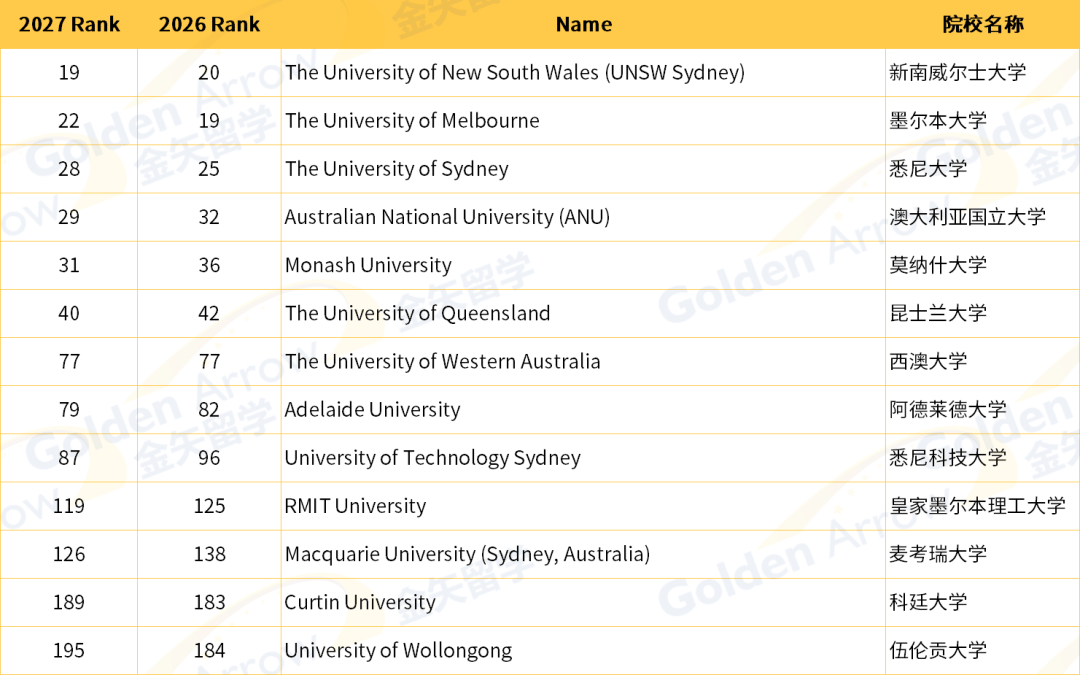The width and height of the screenshot is (1080, 675).
Task: Select the Adelaide University name cell
Action: [x=583, y=410]
